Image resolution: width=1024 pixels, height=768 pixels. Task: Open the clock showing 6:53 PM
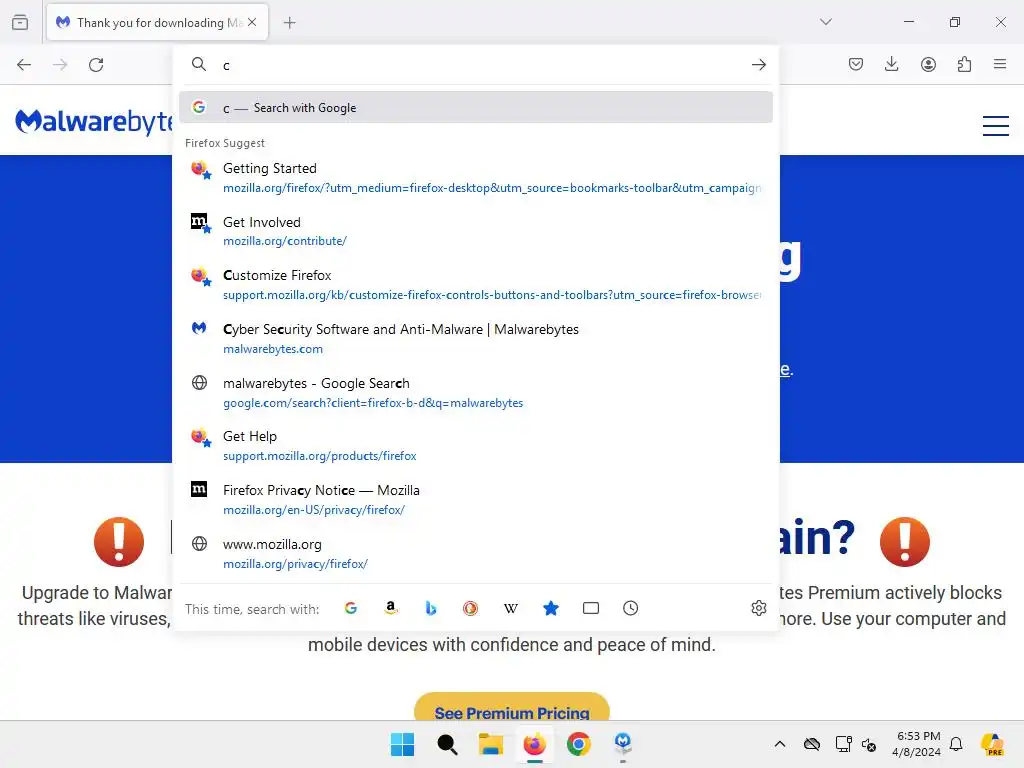tap(917, 744)
